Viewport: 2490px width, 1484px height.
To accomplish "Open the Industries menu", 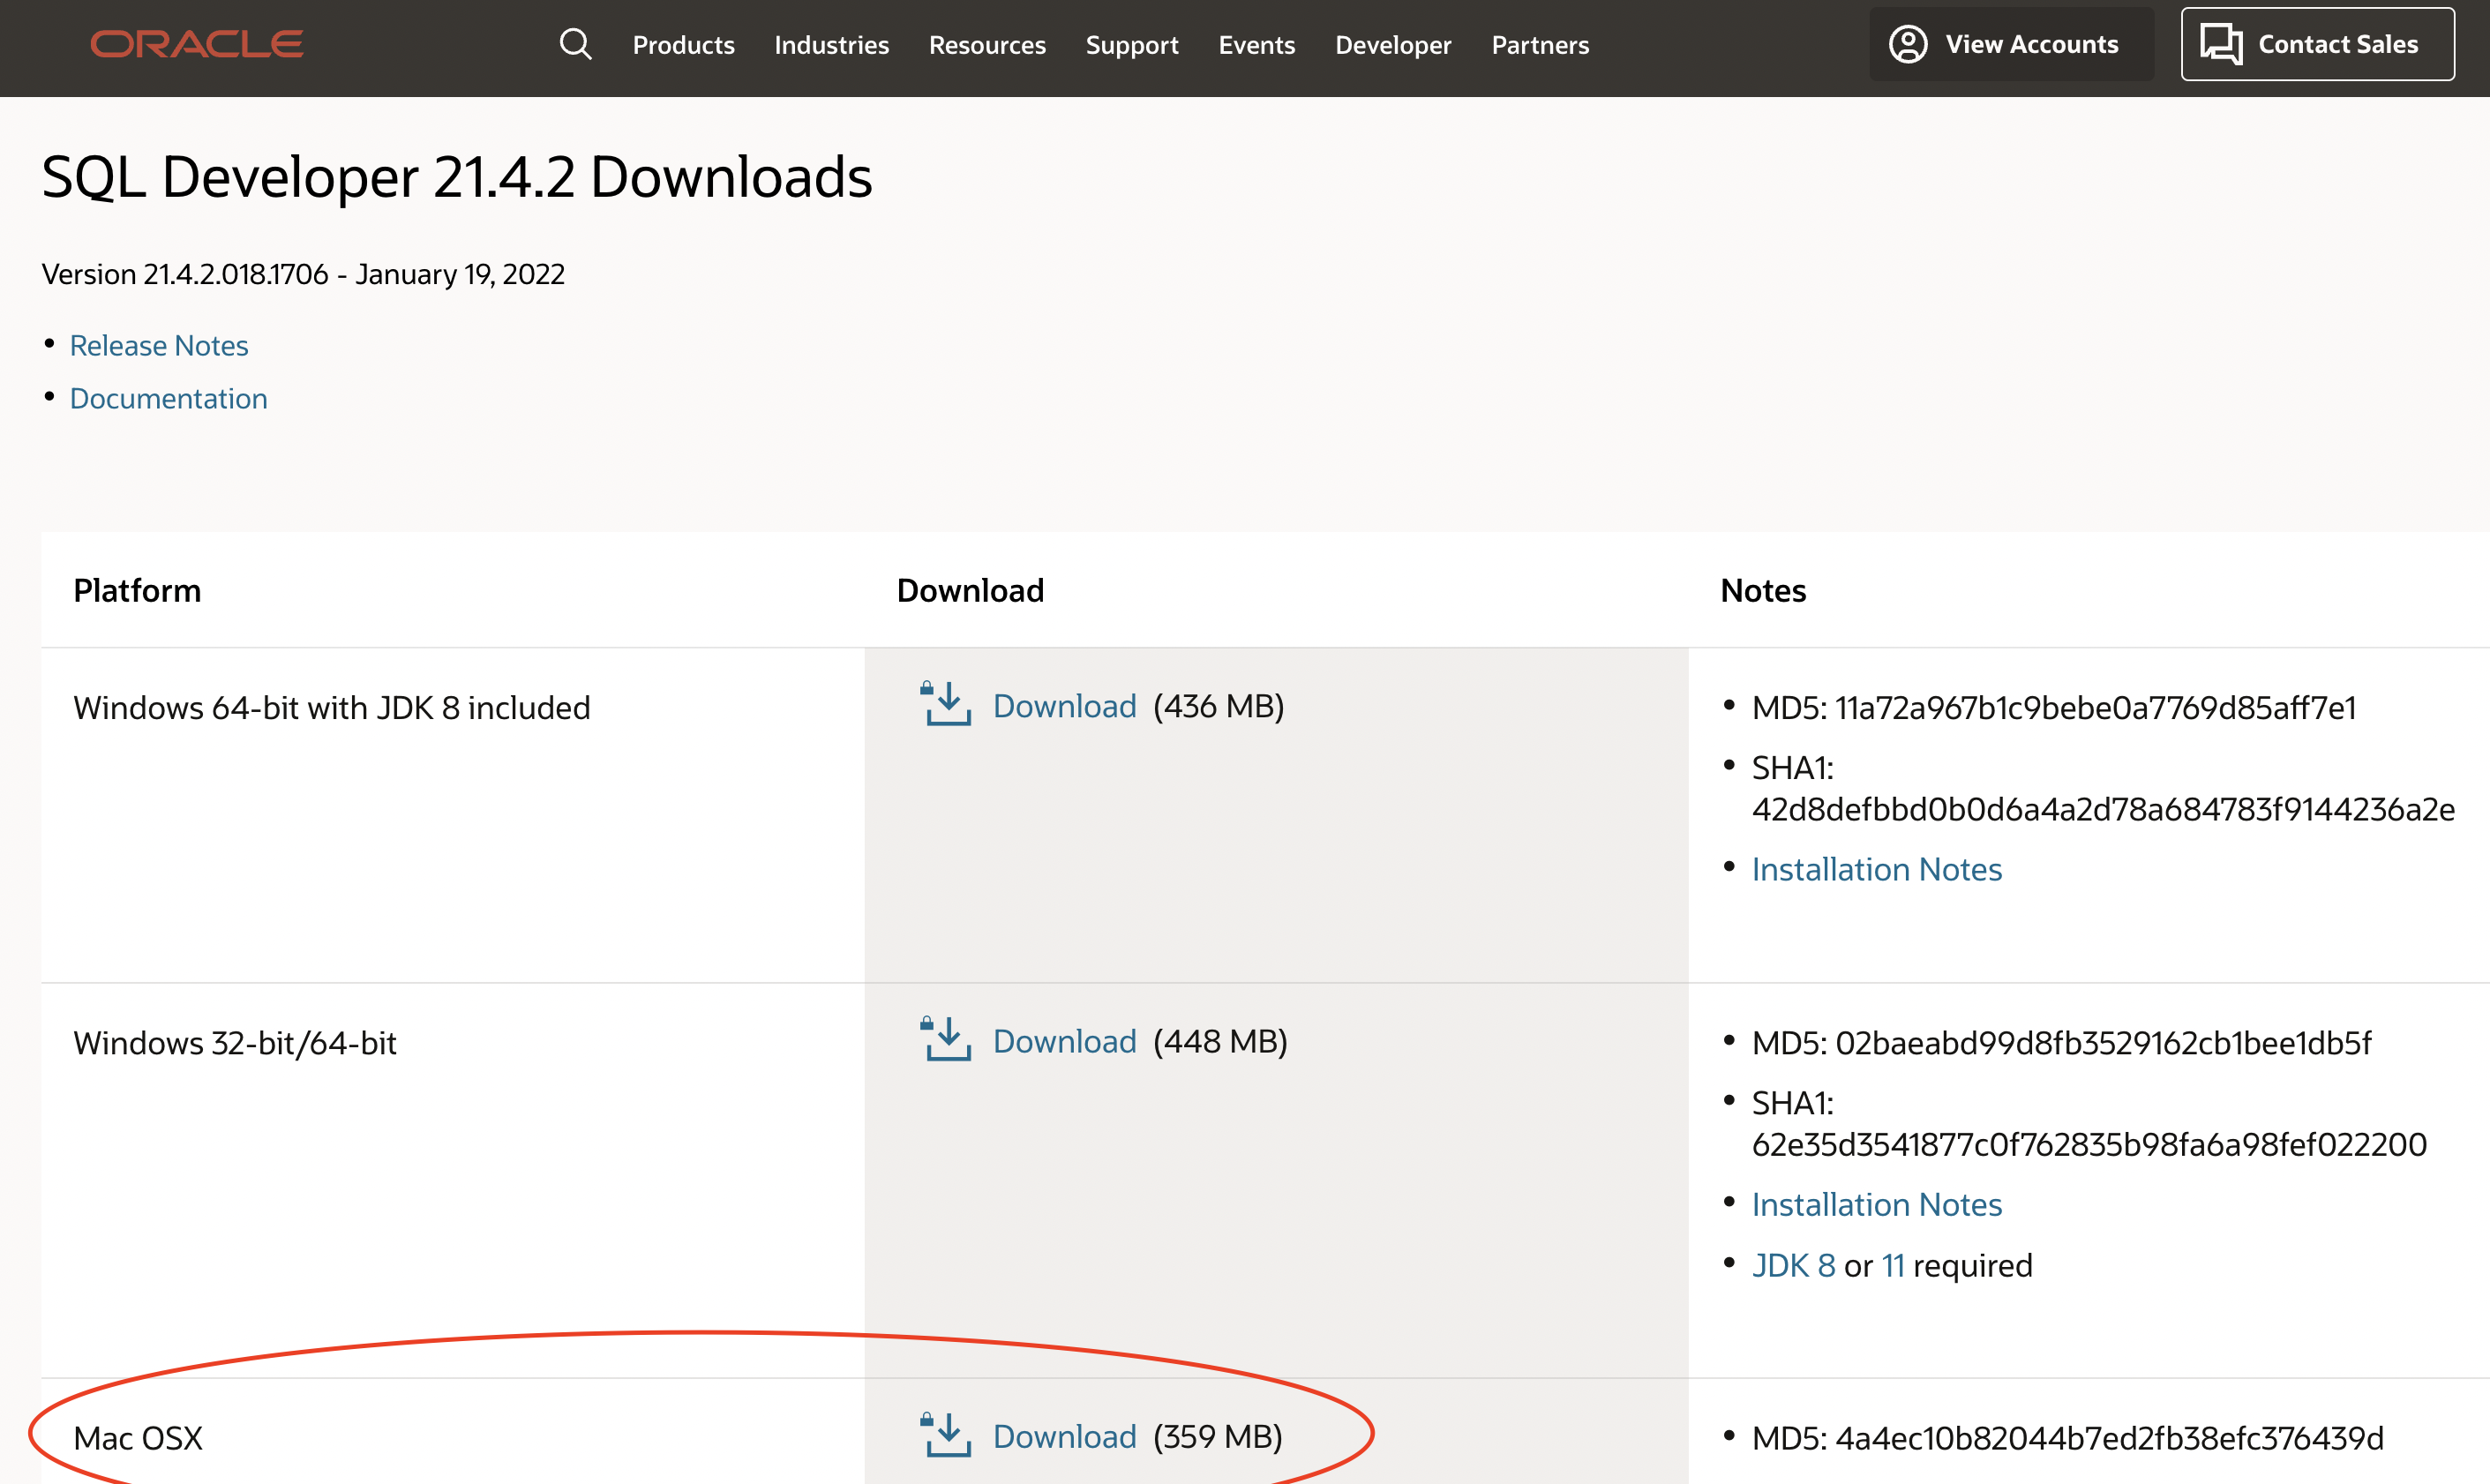I will click(x=831, y=45).
